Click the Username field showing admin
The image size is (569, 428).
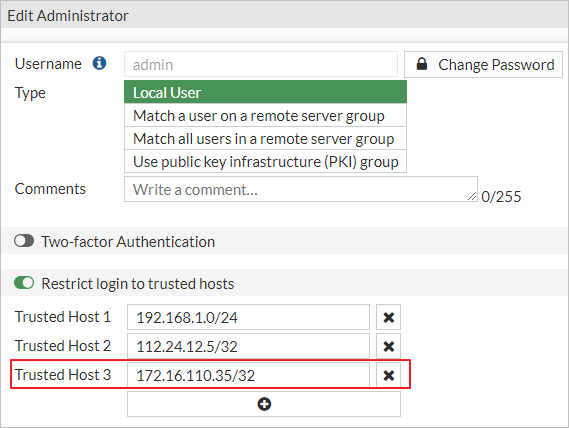tap(261, 65)
